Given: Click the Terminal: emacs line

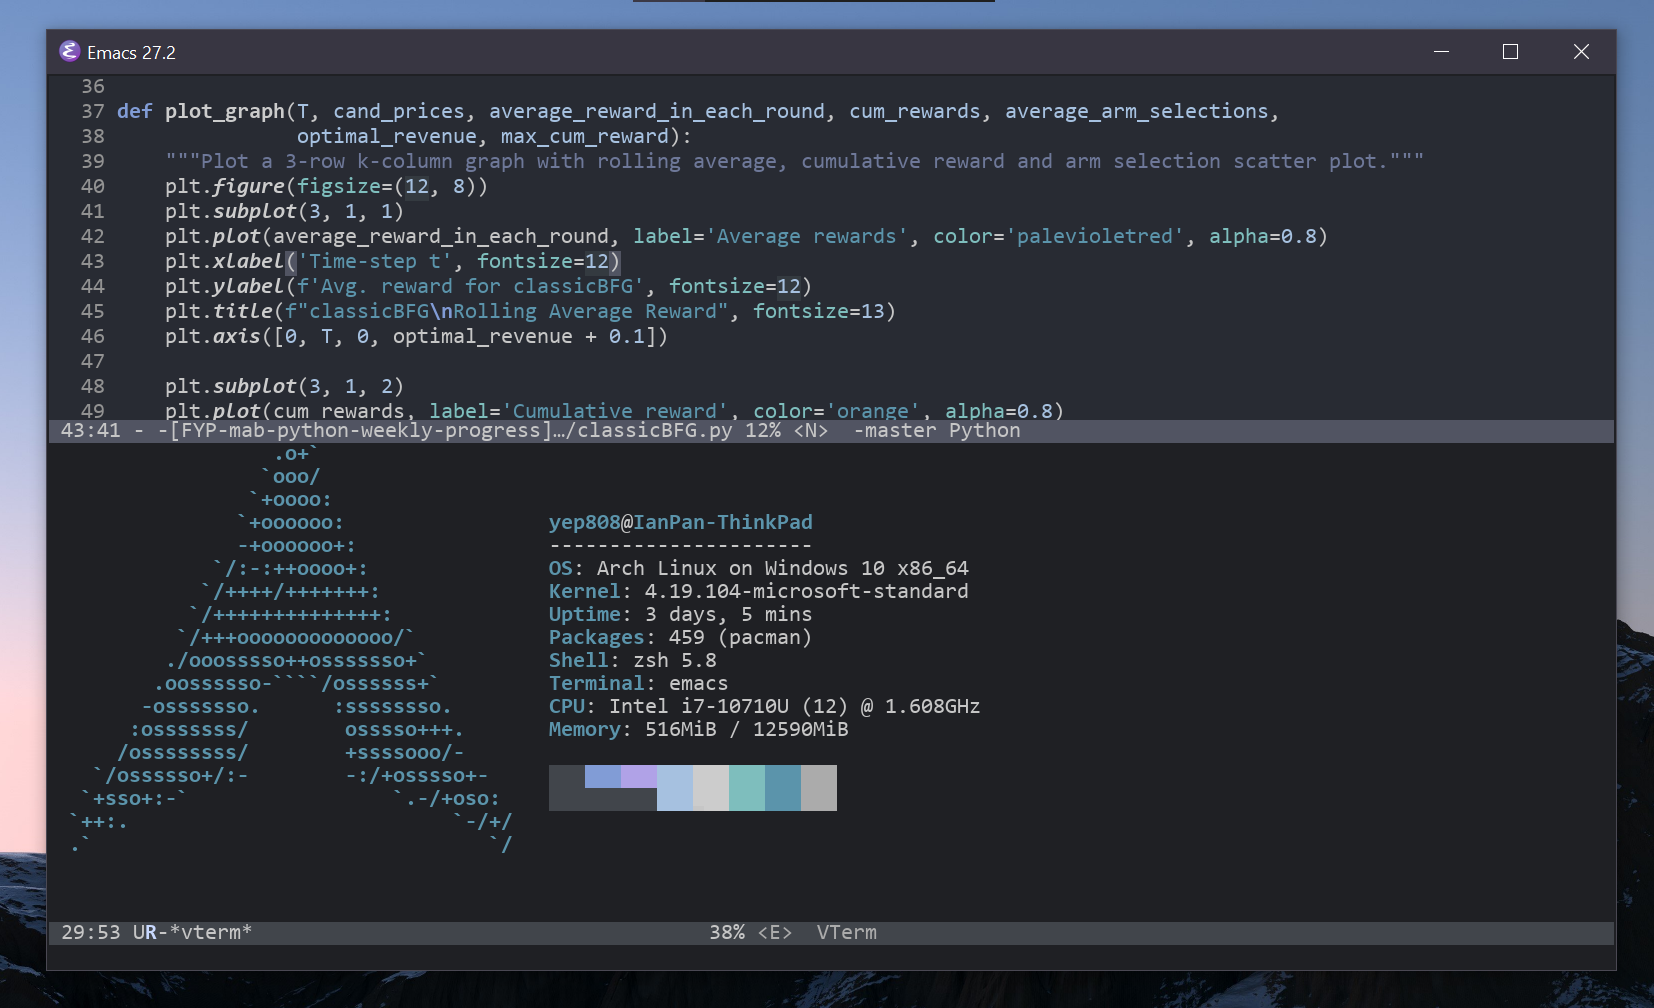Looking at the screenshot, I should pos(638,683).
